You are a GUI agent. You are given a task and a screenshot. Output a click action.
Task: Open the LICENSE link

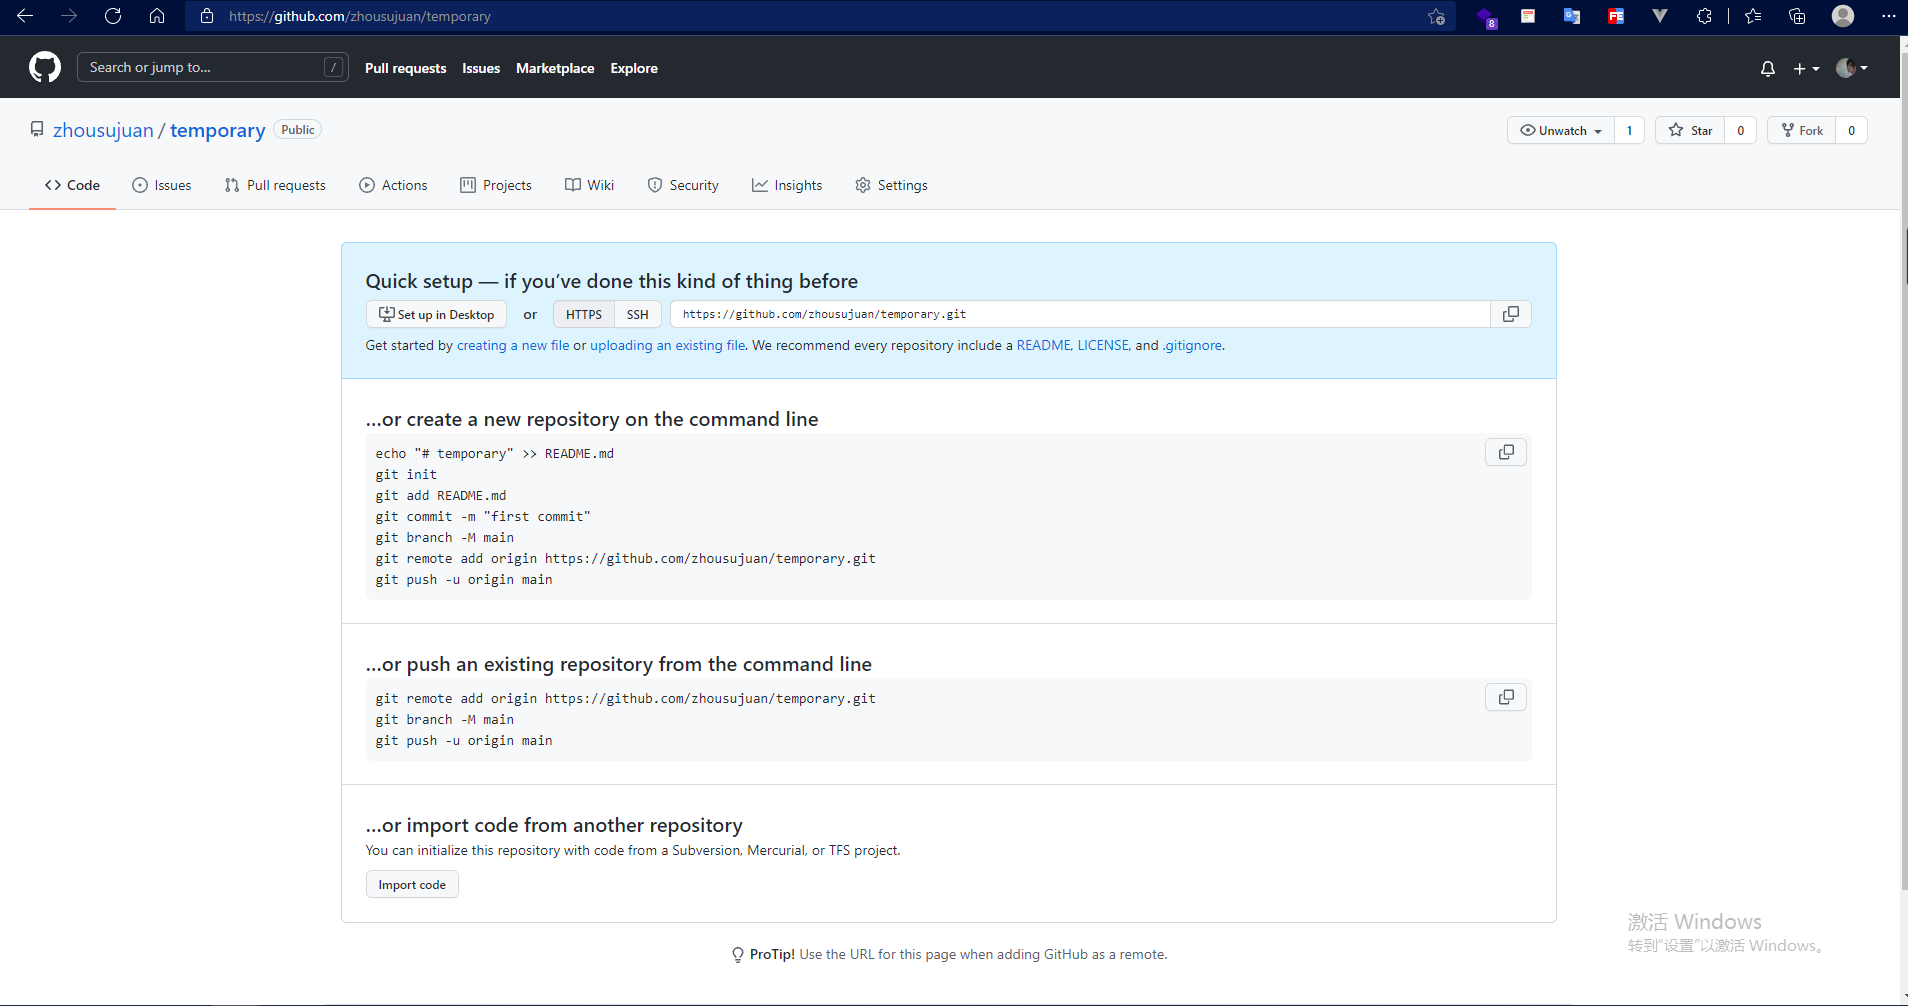click(x=1102, y=345)
